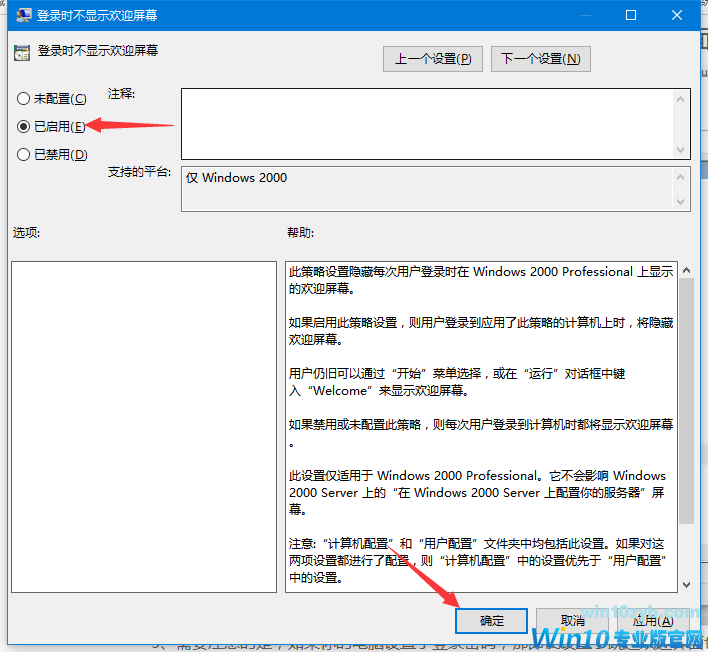The height and width of the screenshot is (652, 708).
Task: Click the help paragraph starting 注意:
Action: tap(478, 560)
